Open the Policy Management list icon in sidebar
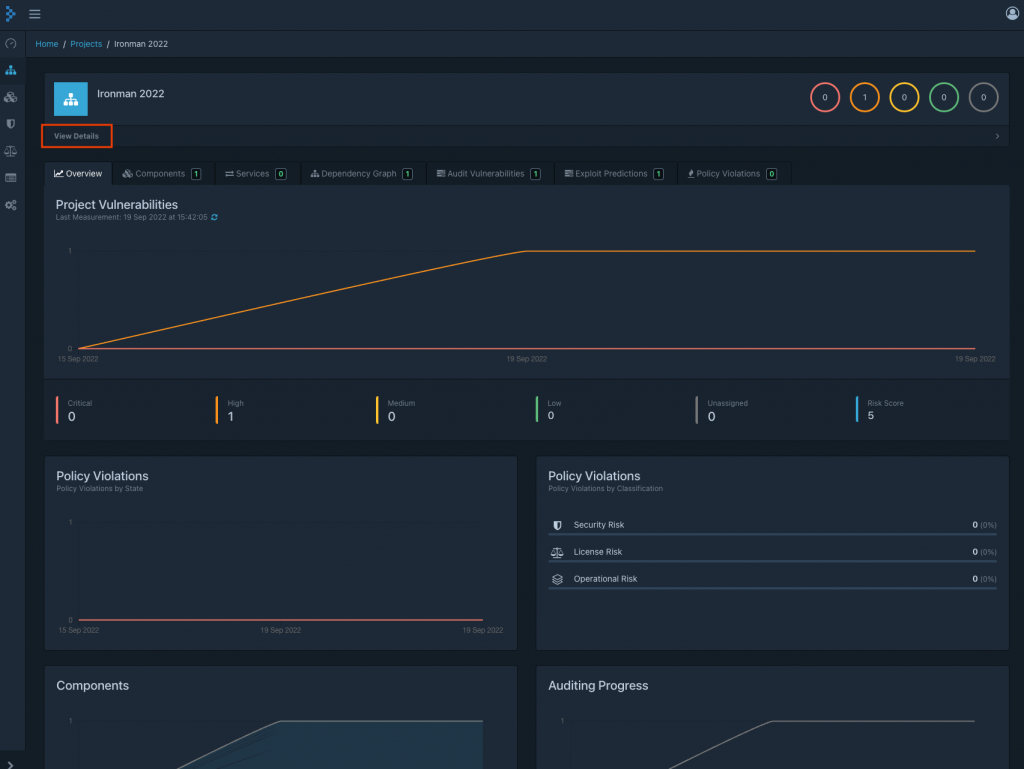The width and height of the screenshot is (1024, 769). 10,178
